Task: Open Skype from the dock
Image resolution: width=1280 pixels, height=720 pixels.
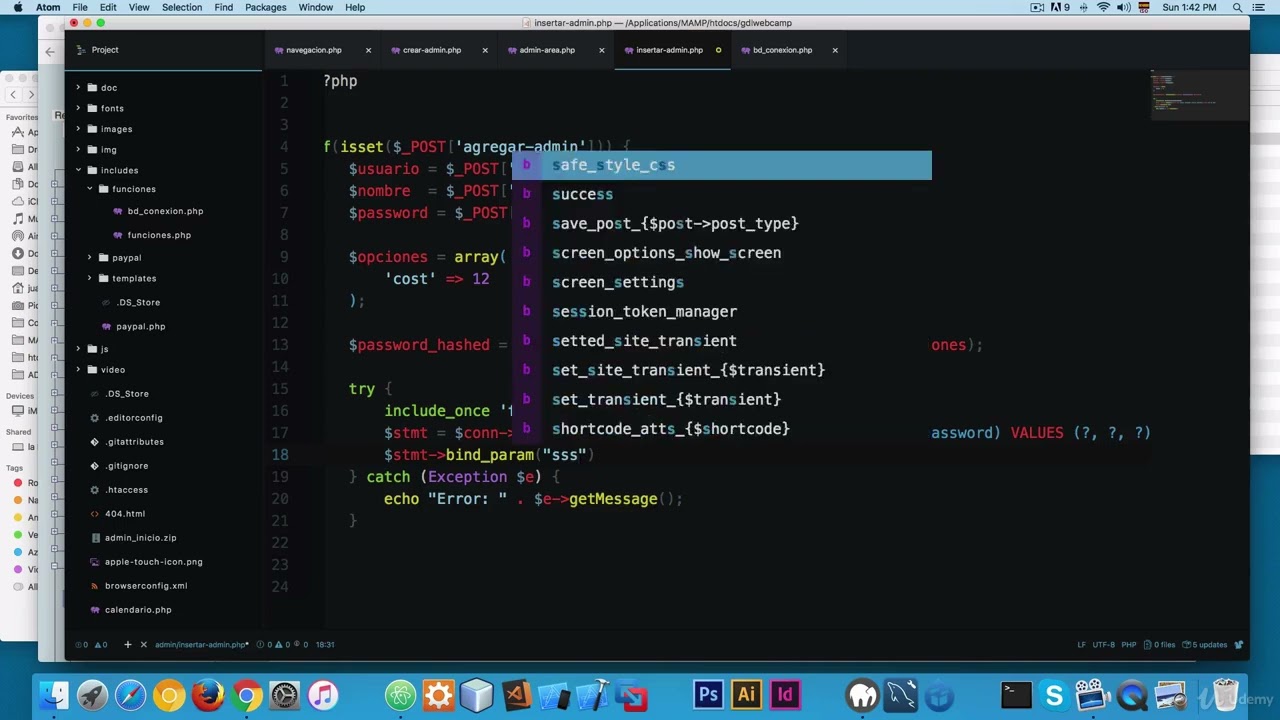Action: [x=1054, y=695]
